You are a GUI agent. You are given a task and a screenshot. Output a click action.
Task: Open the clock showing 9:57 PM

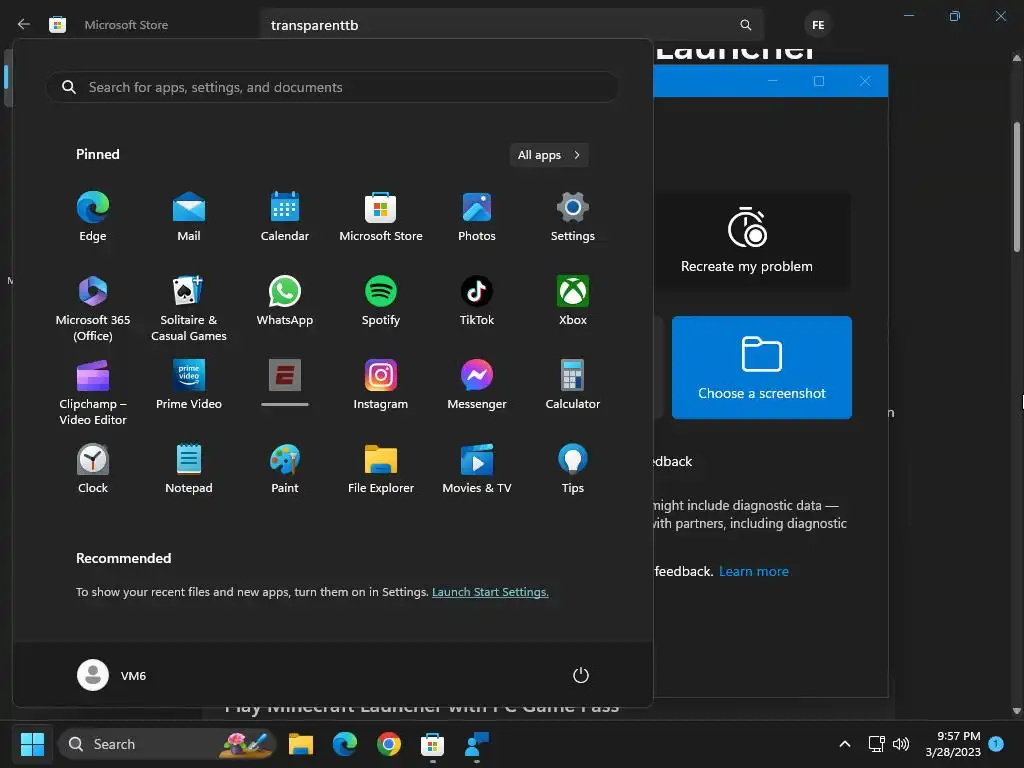point(953,744)
